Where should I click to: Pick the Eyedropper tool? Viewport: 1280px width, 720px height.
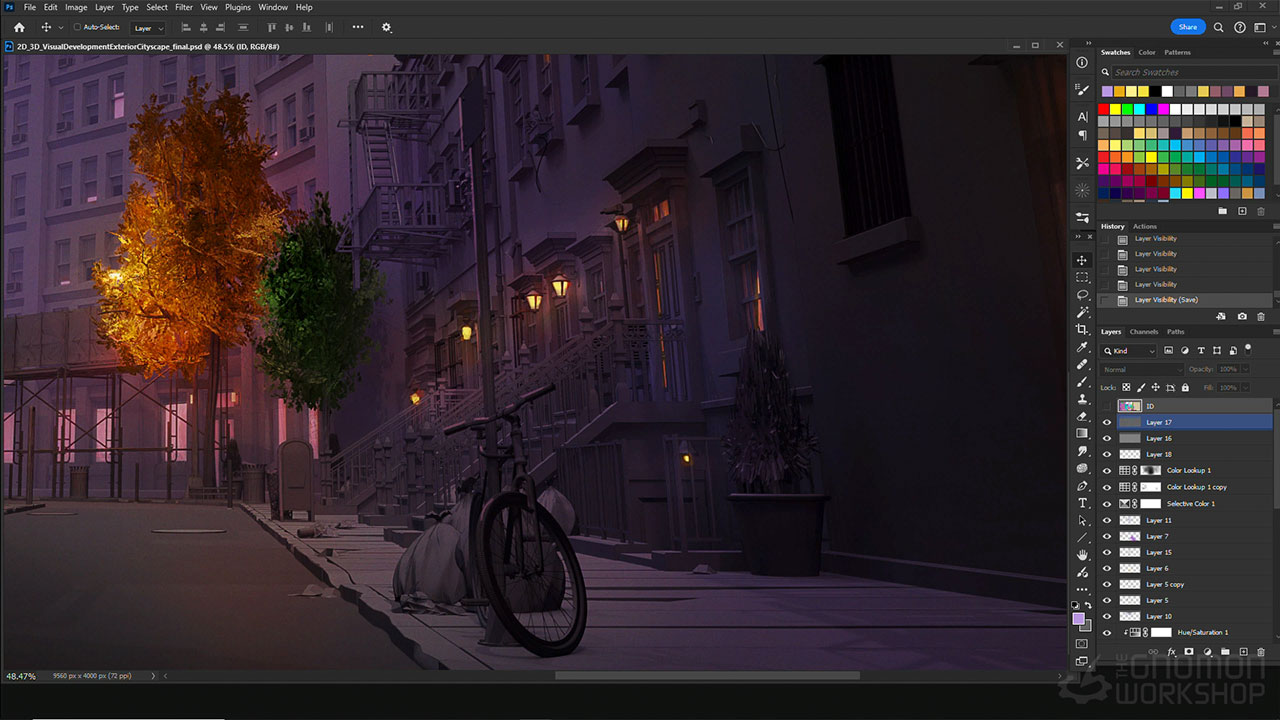tap(1082, 348)
